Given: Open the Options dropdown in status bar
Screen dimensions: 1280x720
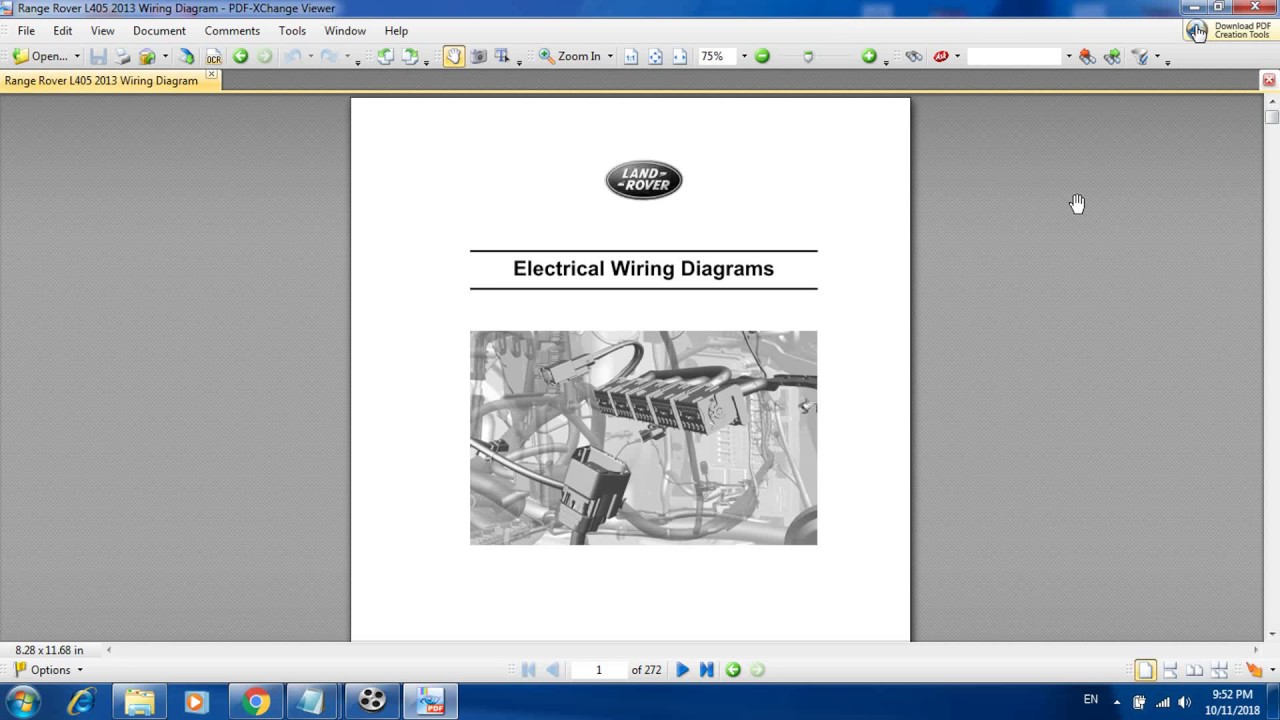Looking at the screenshot, I should [48, 670].
